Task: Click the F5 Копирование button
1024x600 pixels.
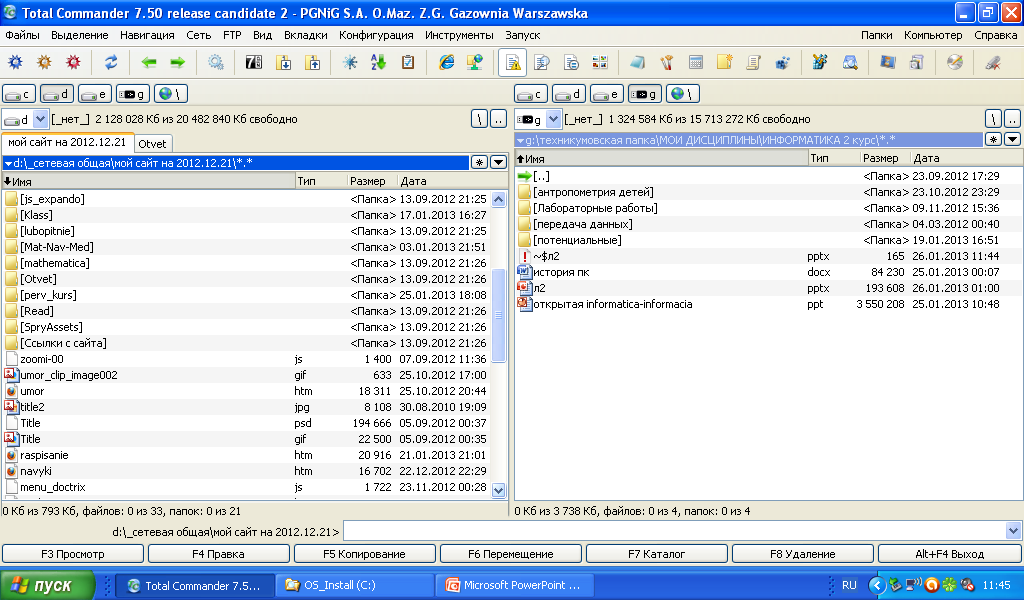Action: pyautogui.click(x=364, y=554)
